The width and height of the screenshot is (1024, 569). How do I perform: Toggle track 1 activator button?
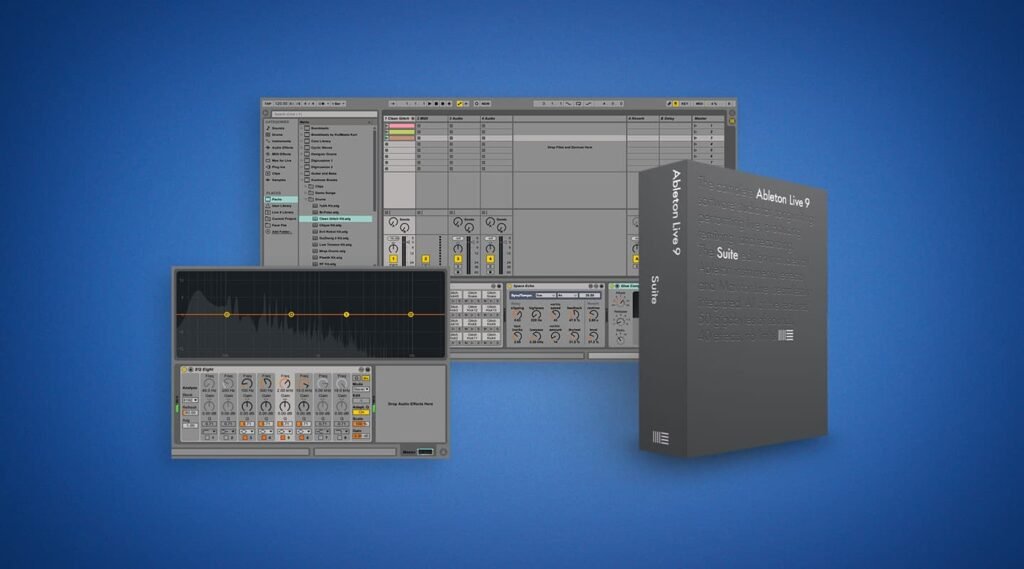click(393, 259)
